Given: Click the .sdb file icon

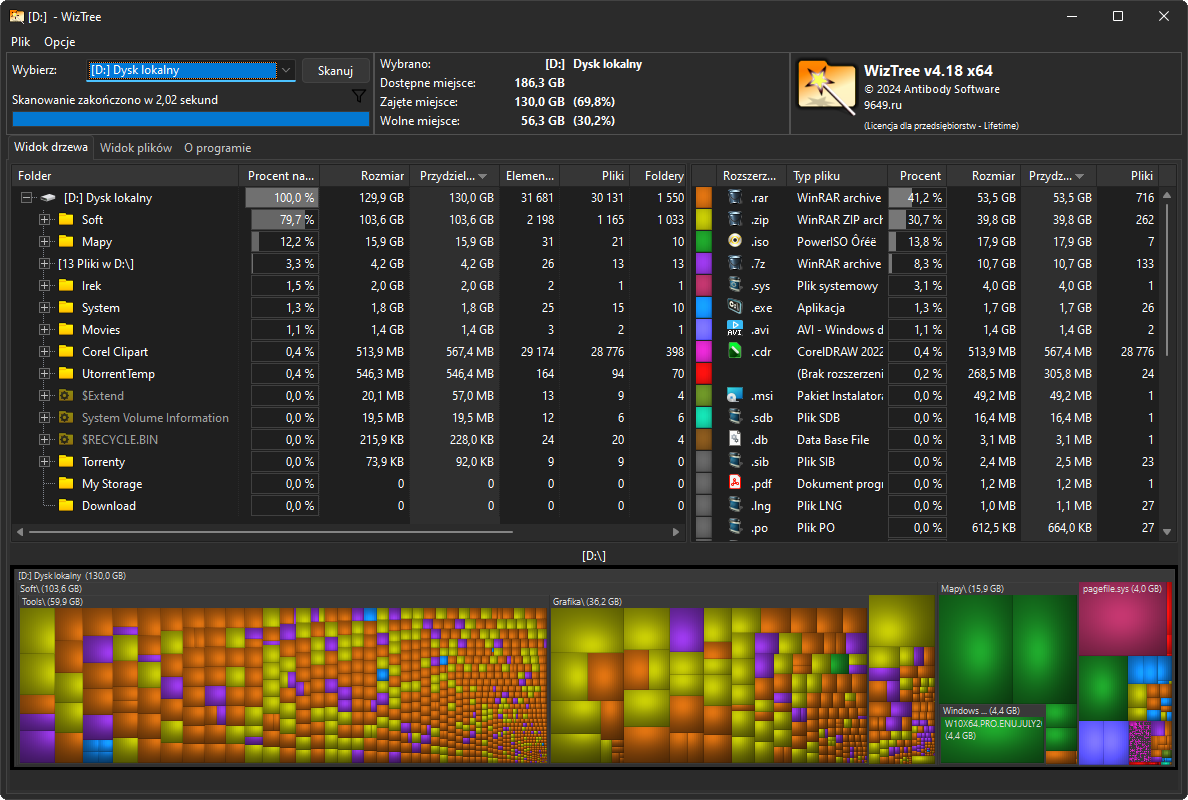Looking at the screenshot, I should (735, 417).
